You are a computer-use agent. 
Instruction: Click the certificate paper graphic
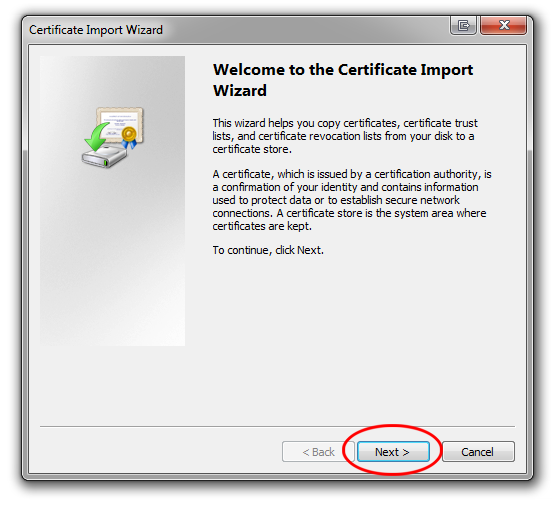pyautogui.click(x=120, y=125)
